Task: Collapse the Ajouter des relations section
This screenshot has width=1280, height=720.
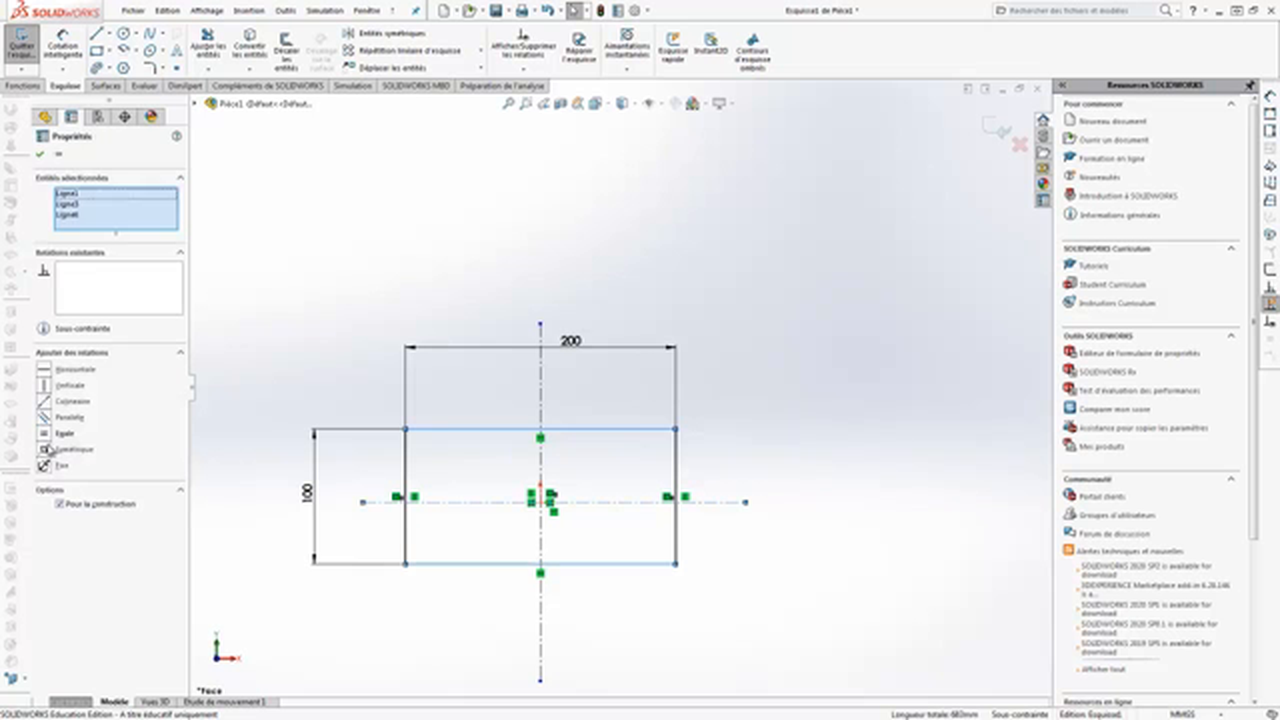Action: point(181,352)
